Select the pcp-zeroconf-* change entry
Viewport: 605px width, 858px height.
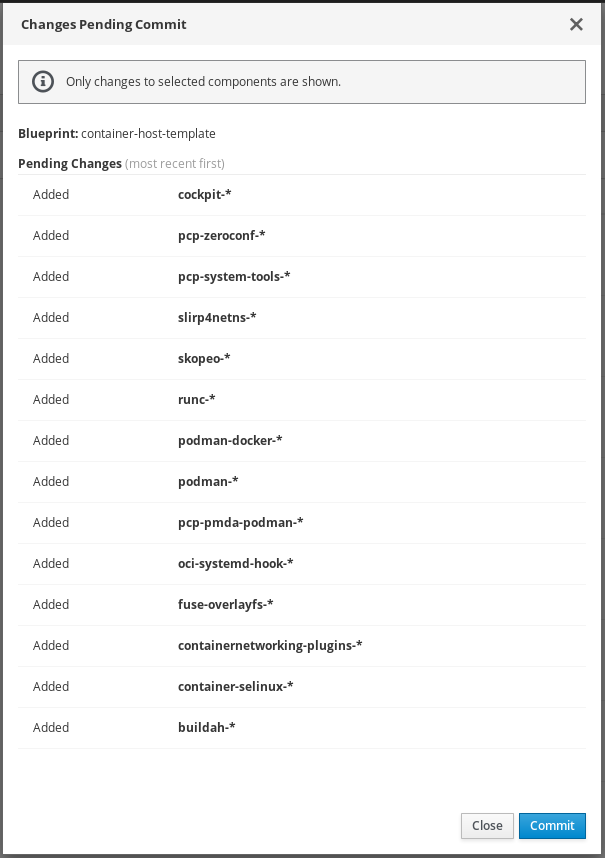point(221,236)
